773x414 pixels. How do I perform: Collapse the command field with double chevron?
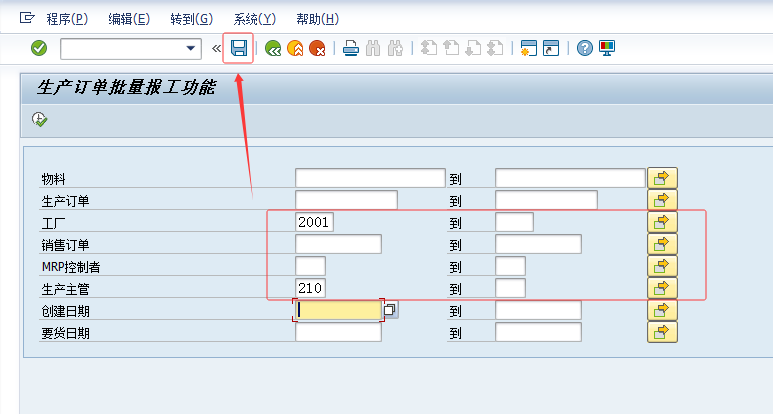pos(217,48)
